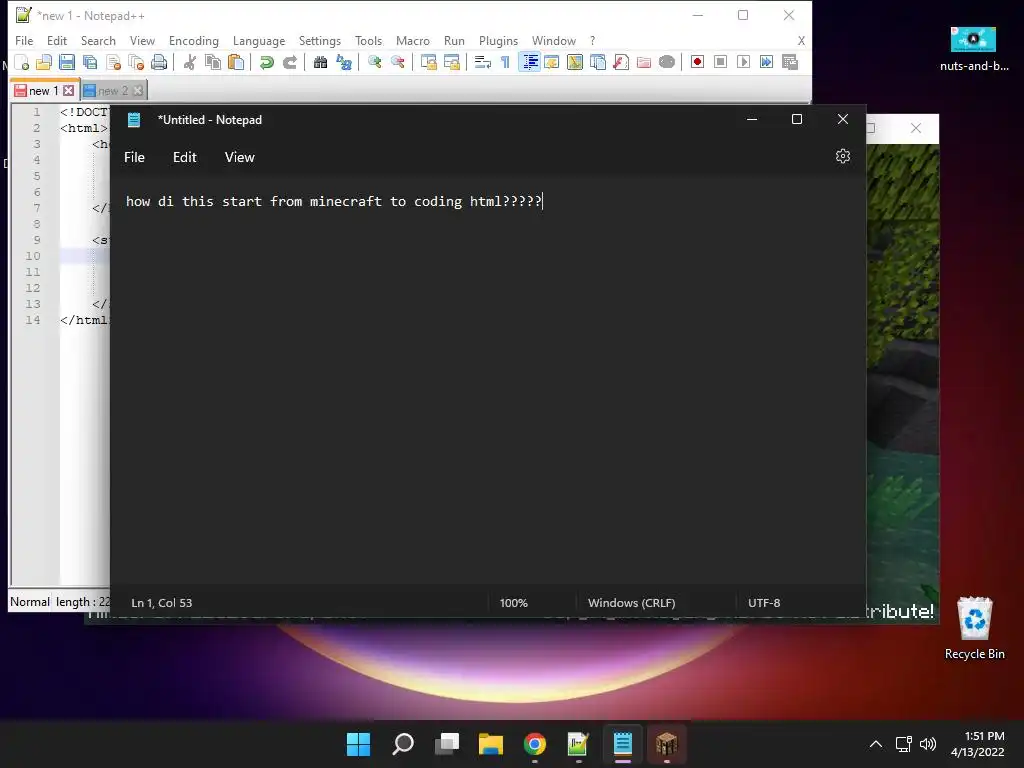Open the Search menu in Notepad++
The width and height of the screenshot is (1024, 768).
pos(98,40)
